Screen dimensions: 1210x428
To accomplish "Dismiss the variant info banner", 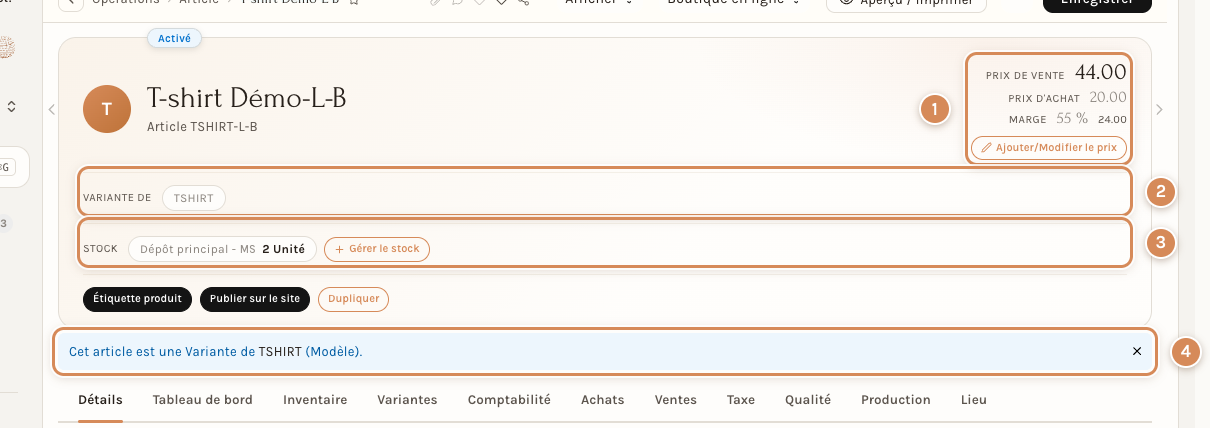I will click(1137, 352).
